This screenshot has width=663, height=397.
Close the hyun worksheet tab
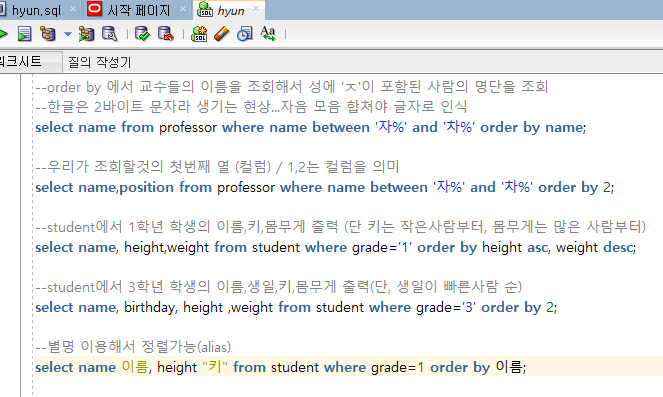pos(256,8)
